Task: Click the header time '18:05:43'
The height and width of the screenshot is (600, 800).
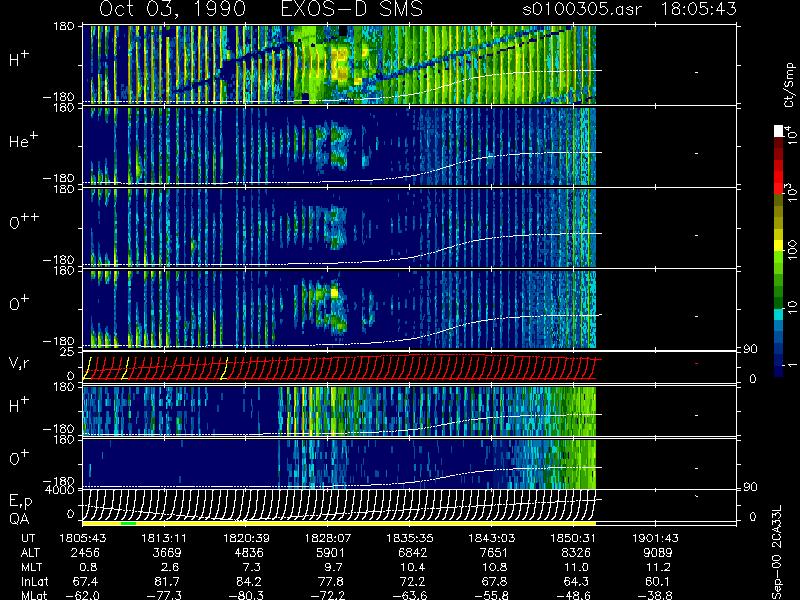Action: [699, 9]
